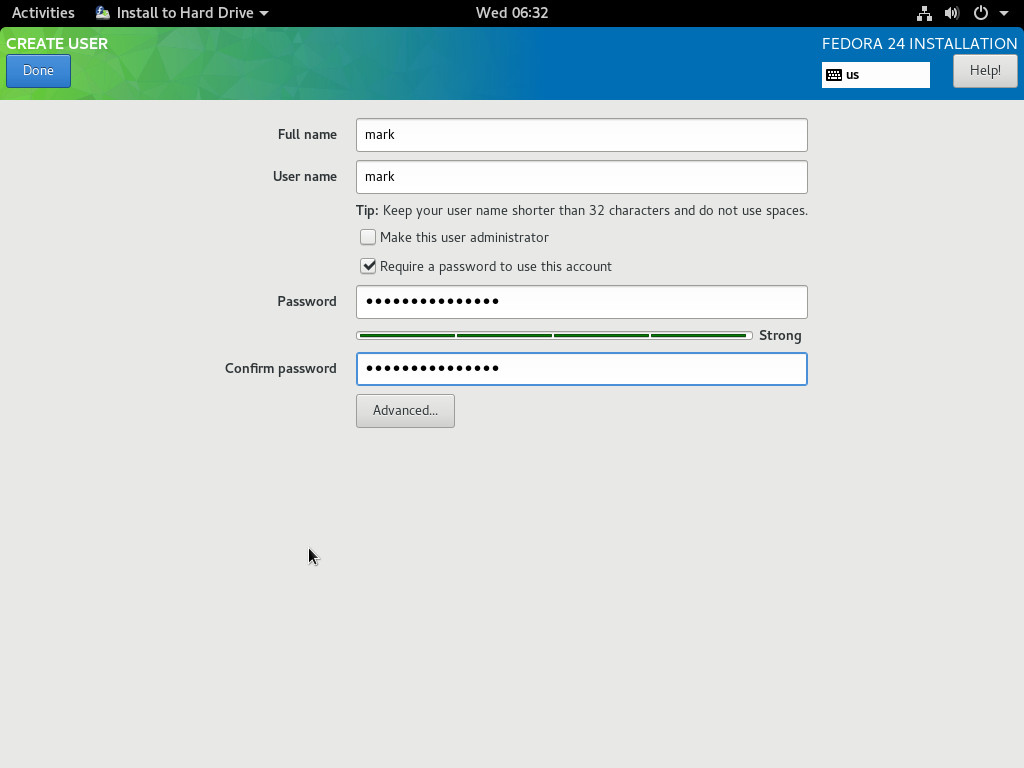Uncheck Require a password to use this account
1024x768 pixels.
click(368, 267)
